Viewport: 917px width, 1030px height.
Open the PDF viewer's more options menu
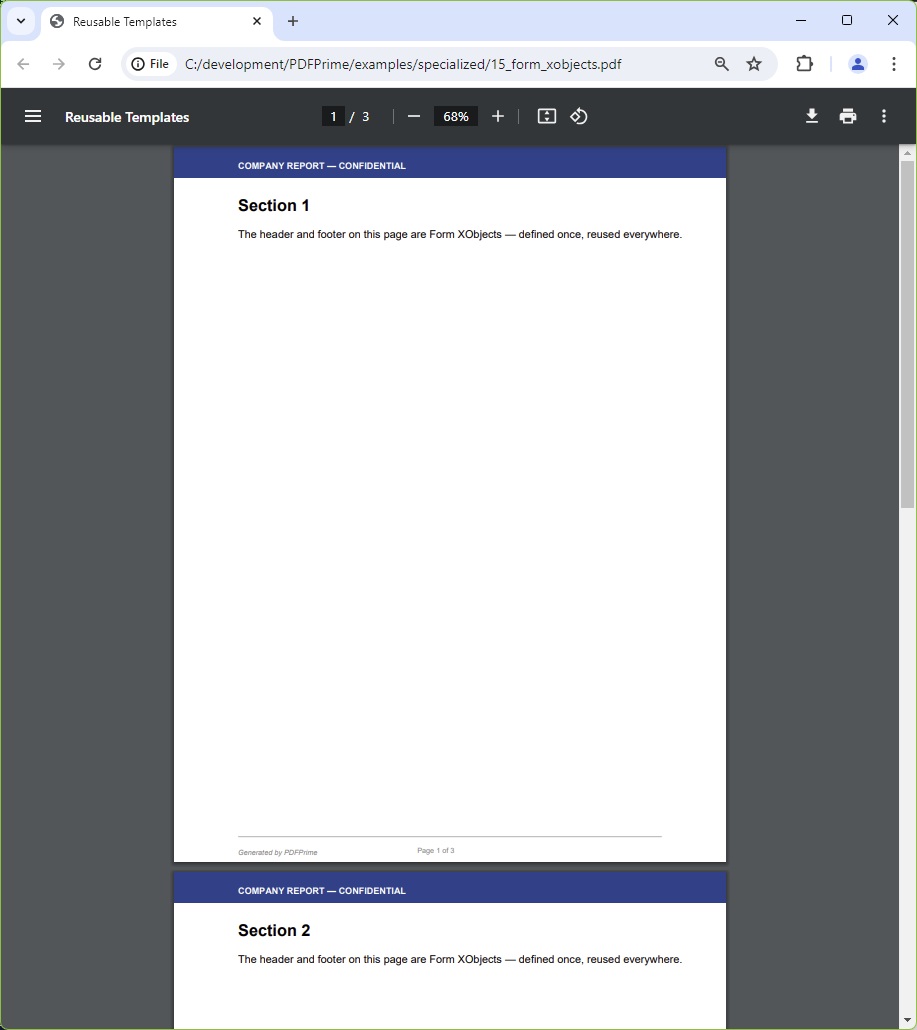point(884,116)
